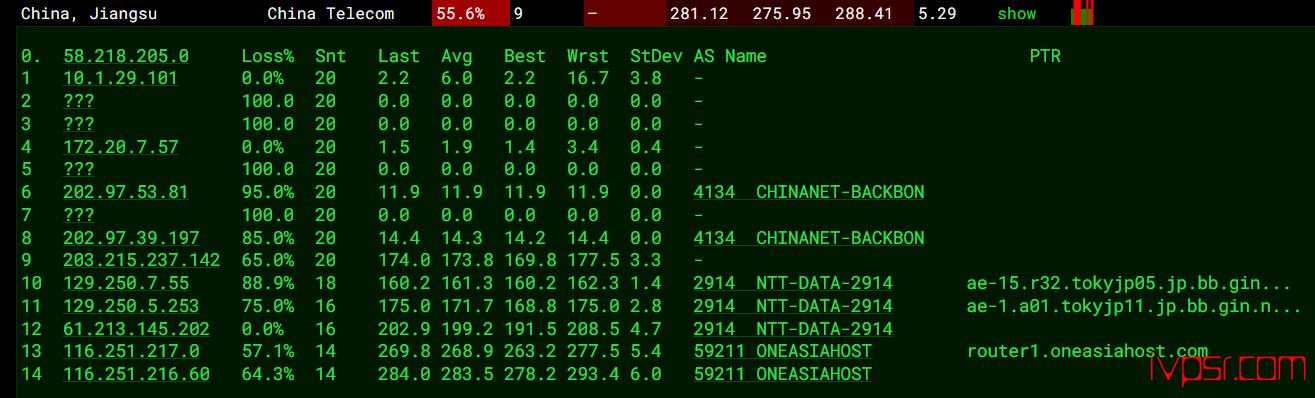Open IP link 203.215.237.142

point(142,260)
